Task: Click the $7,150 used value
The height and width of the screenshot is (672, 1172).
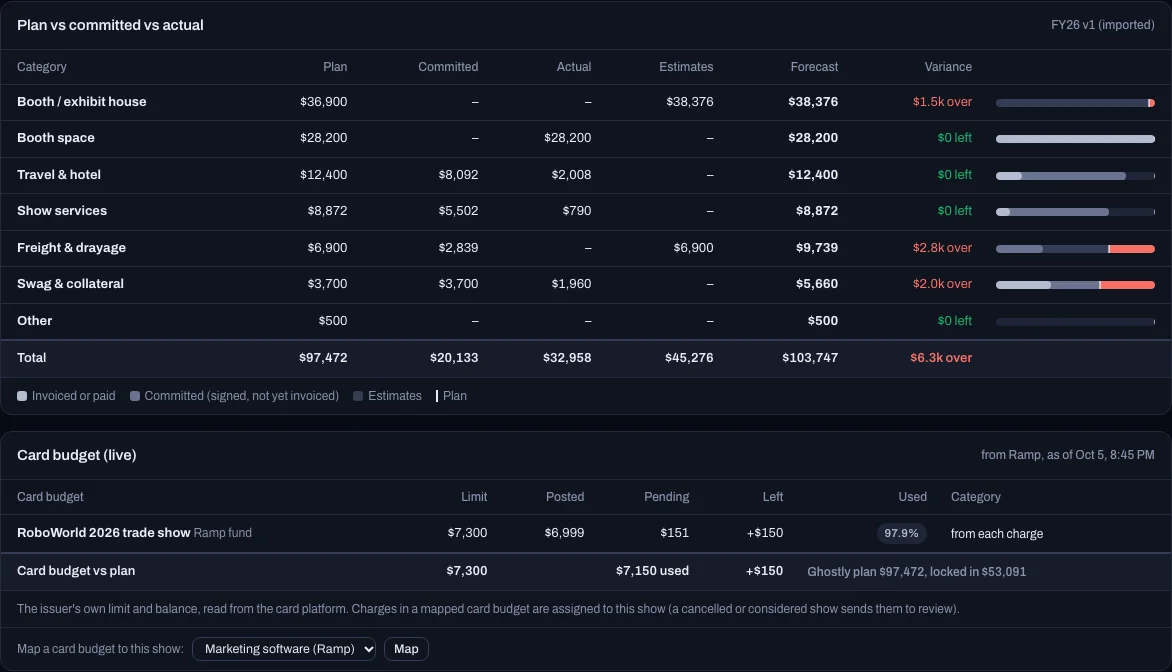Action: [x=652, y=570]
